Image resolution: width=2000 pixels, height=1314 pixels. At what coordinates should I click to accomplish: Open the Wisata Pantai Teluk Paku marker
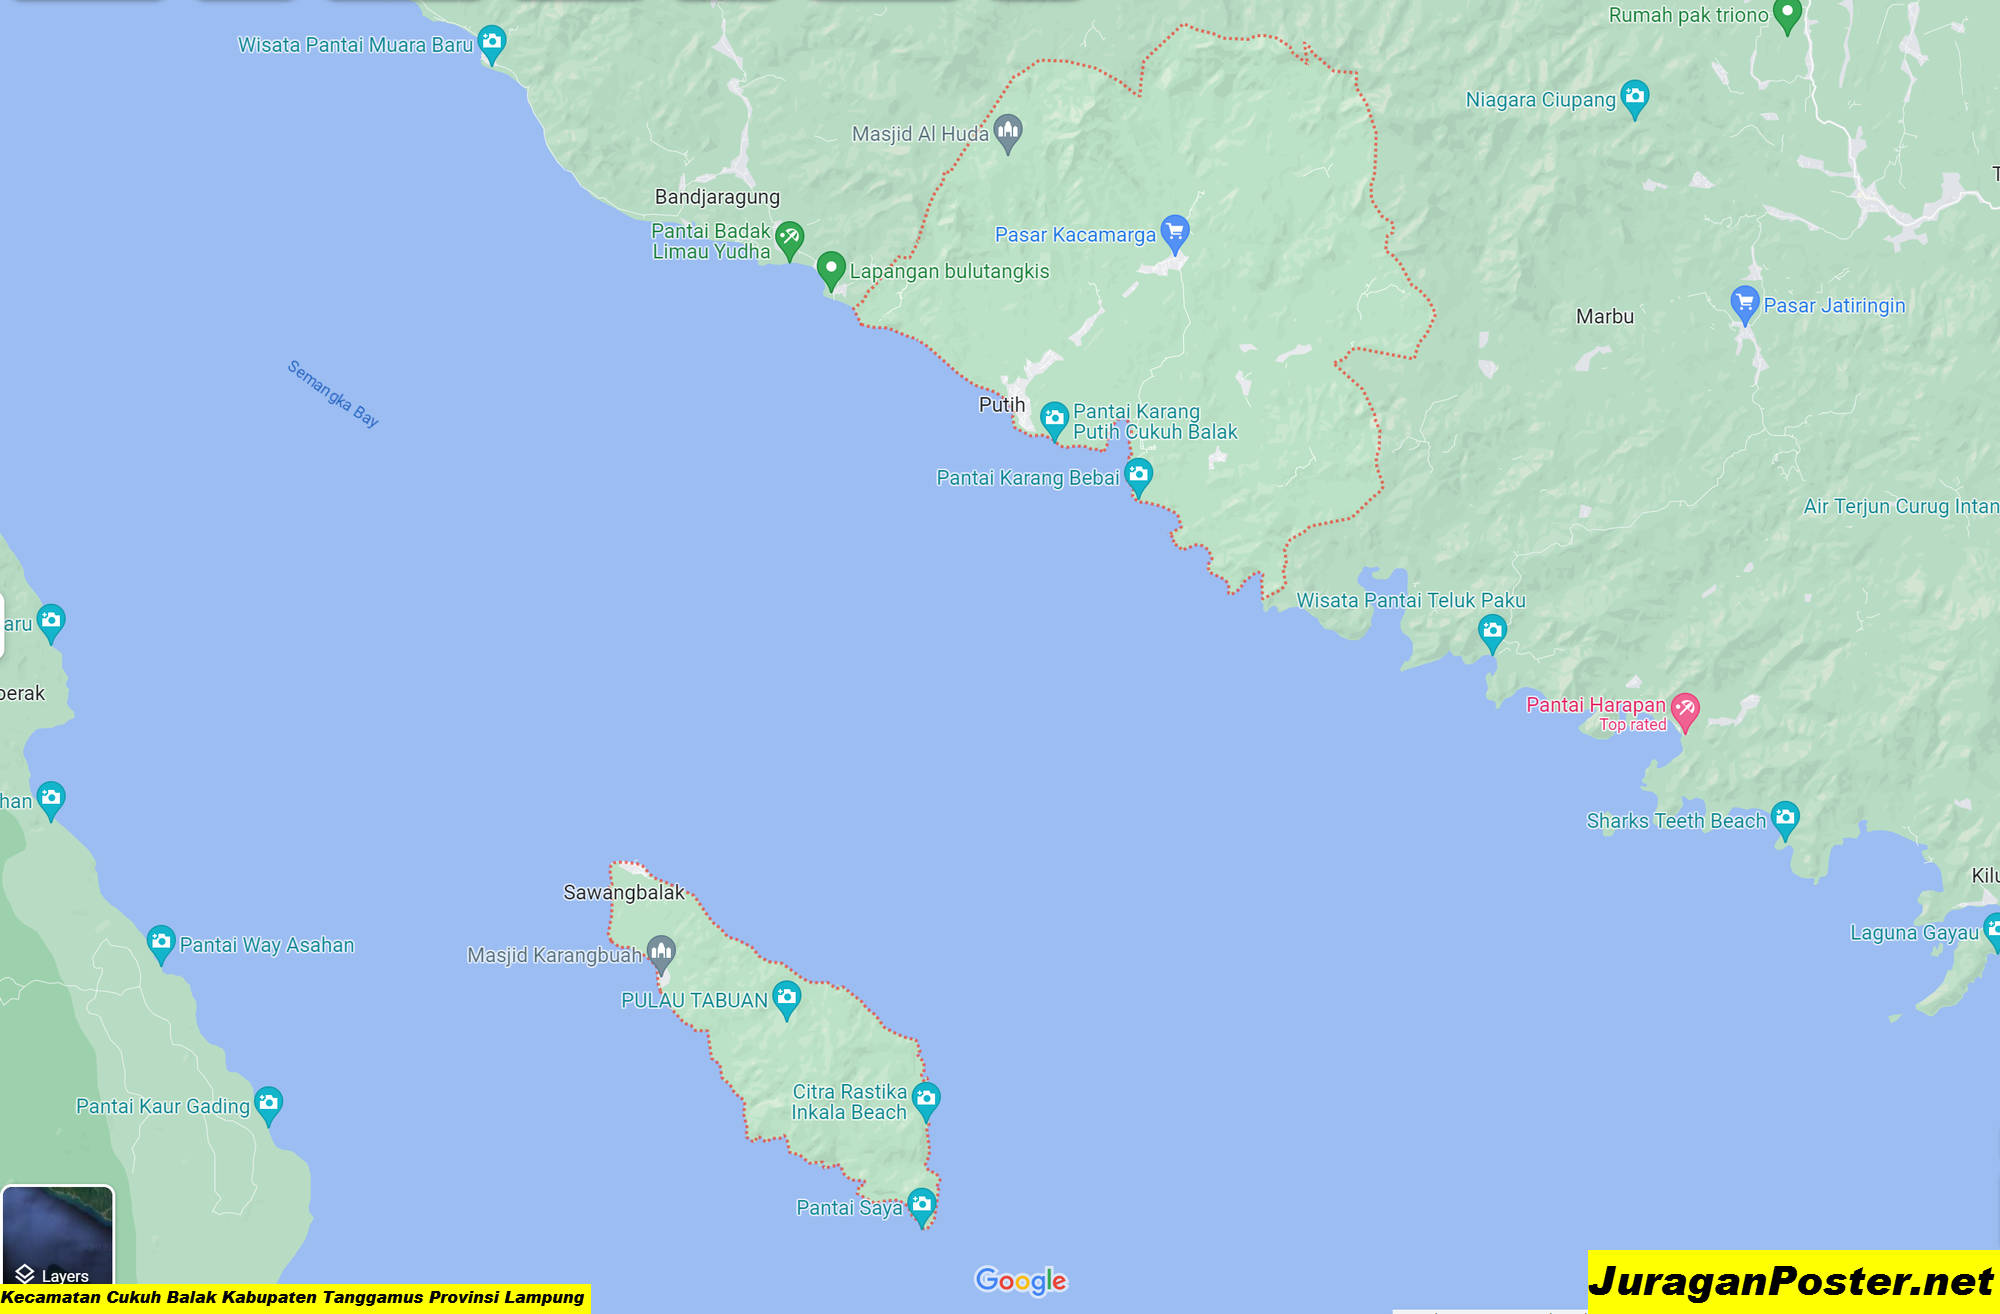[1492, 632]
